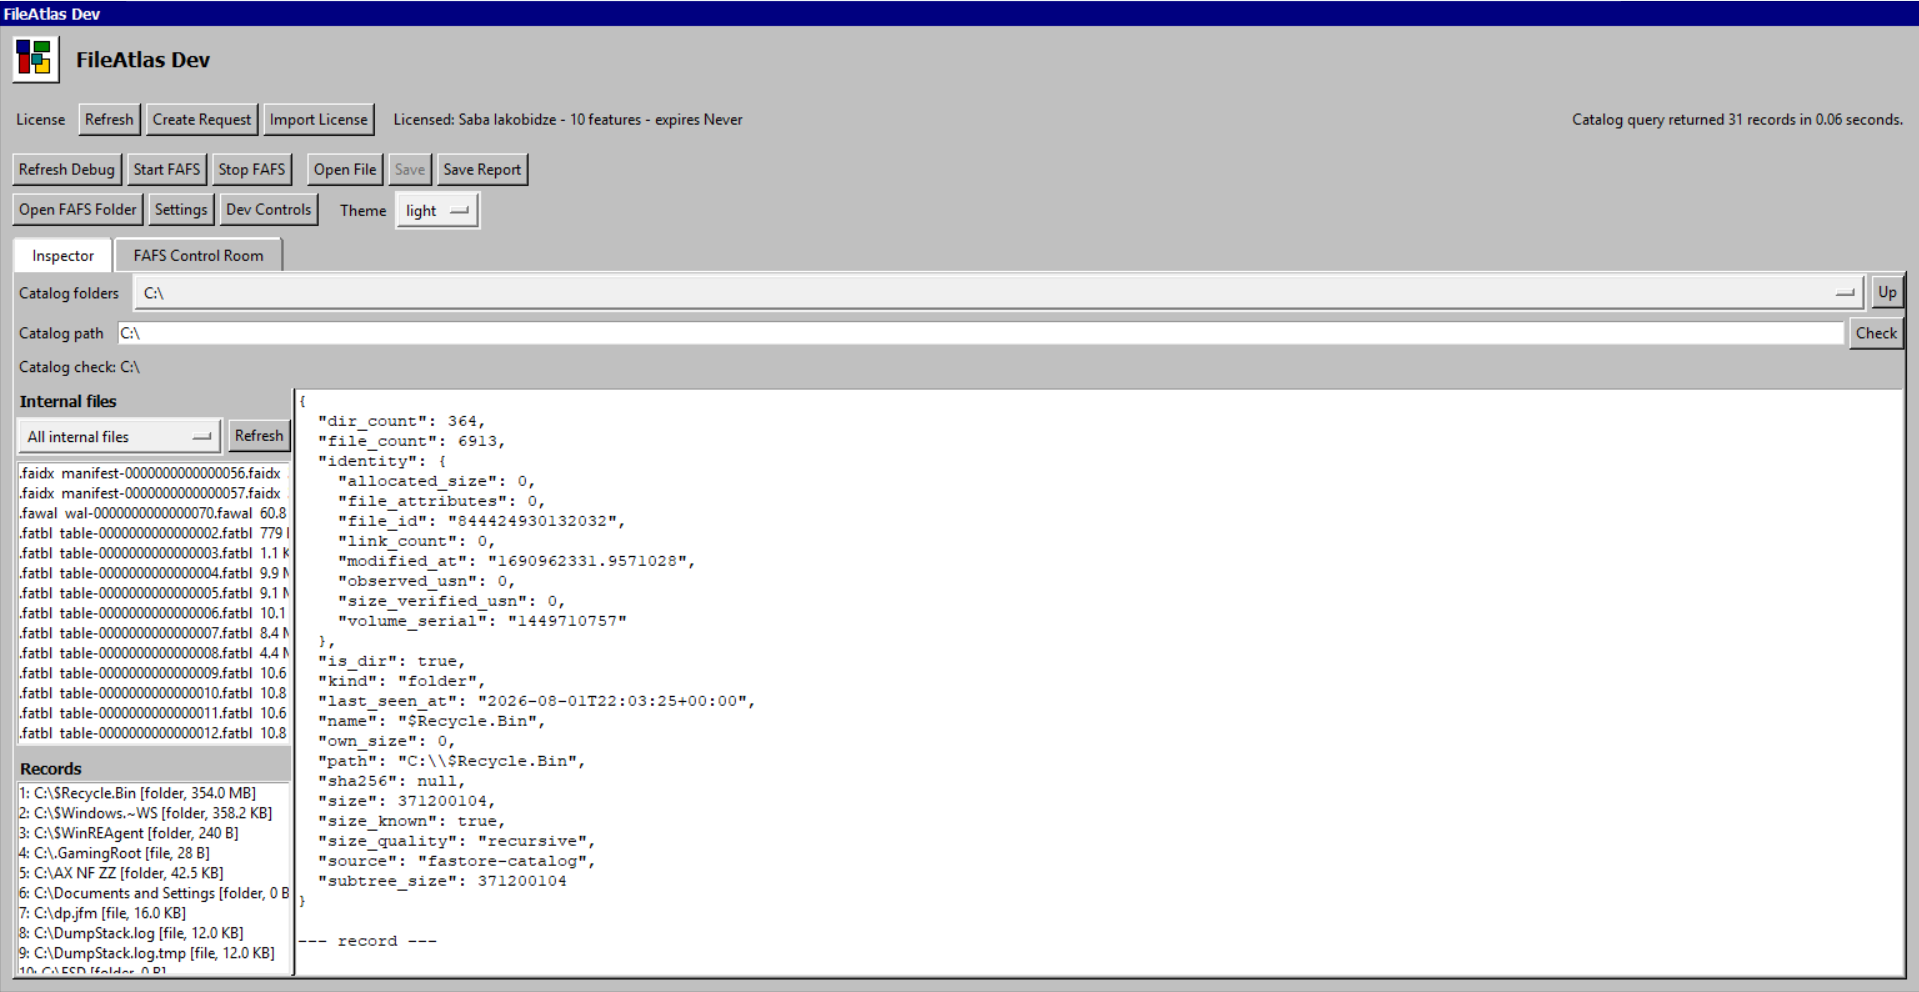The width and height of the screenshot is (1919, 992).
Task: Select record 4: C:\.GamingRoot file
Action: [154, 853]
